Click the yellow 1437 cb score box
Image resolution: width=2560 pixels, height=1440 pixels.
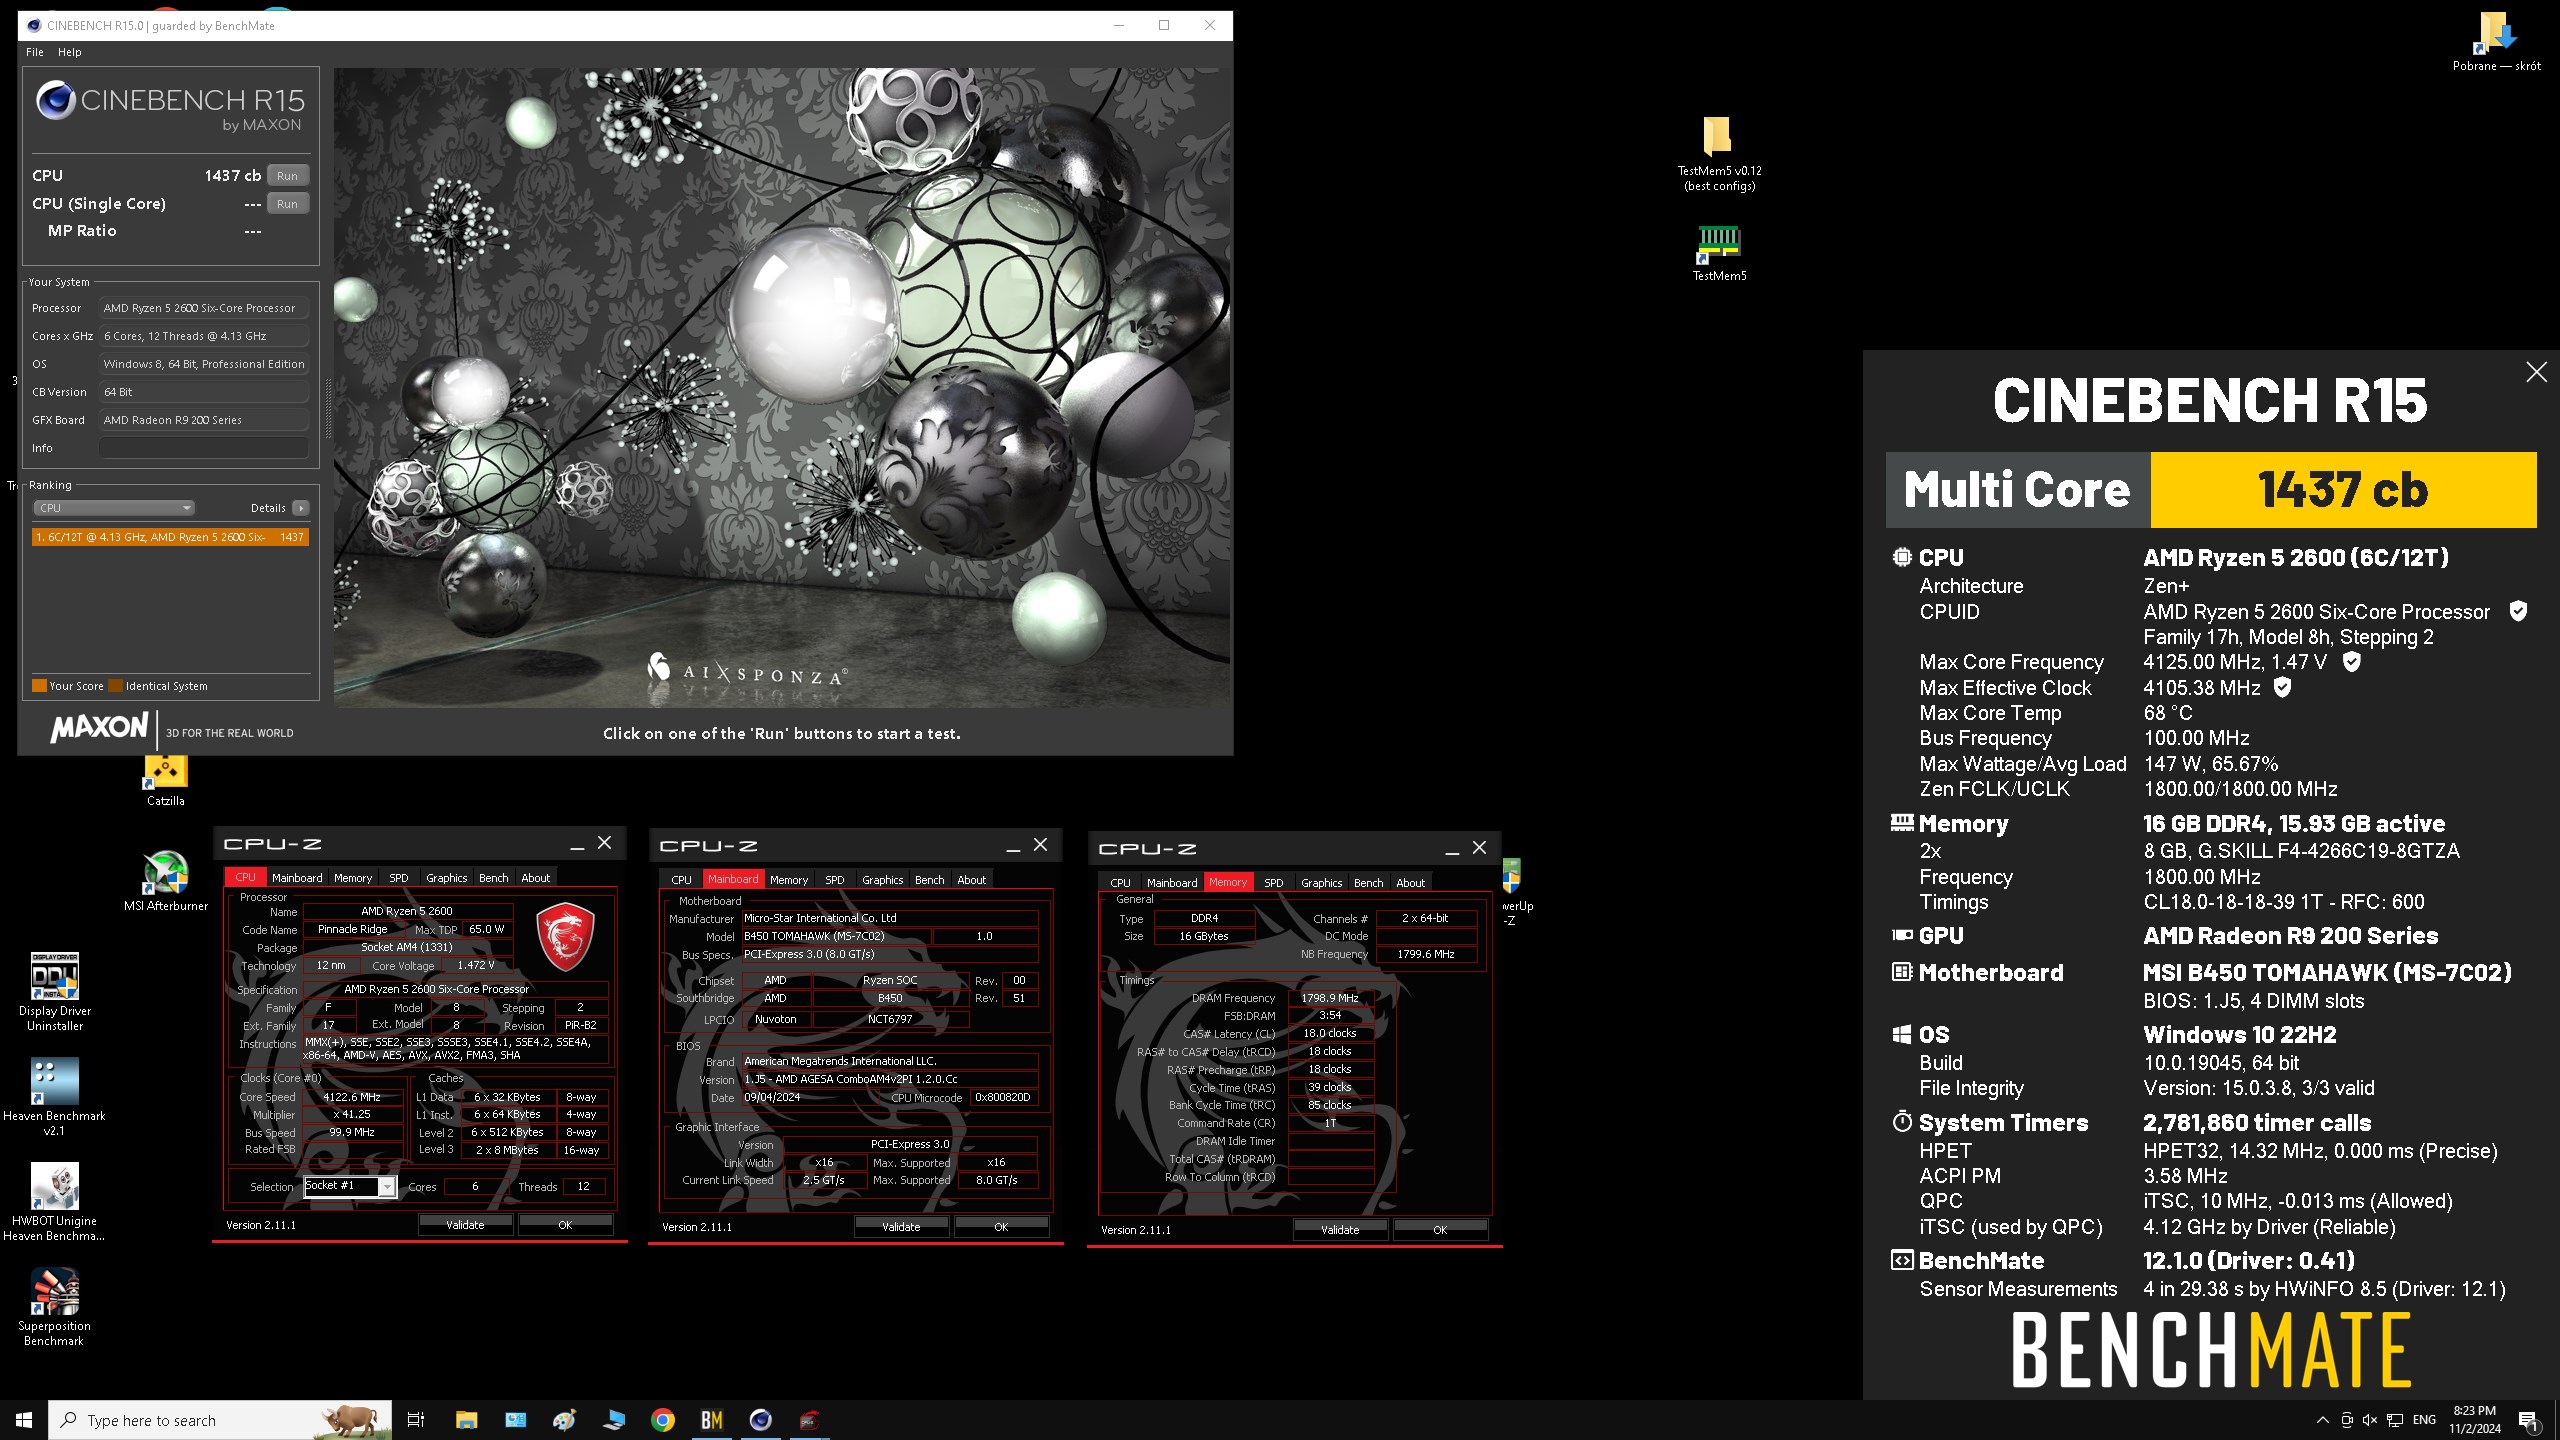[2343, 490]
